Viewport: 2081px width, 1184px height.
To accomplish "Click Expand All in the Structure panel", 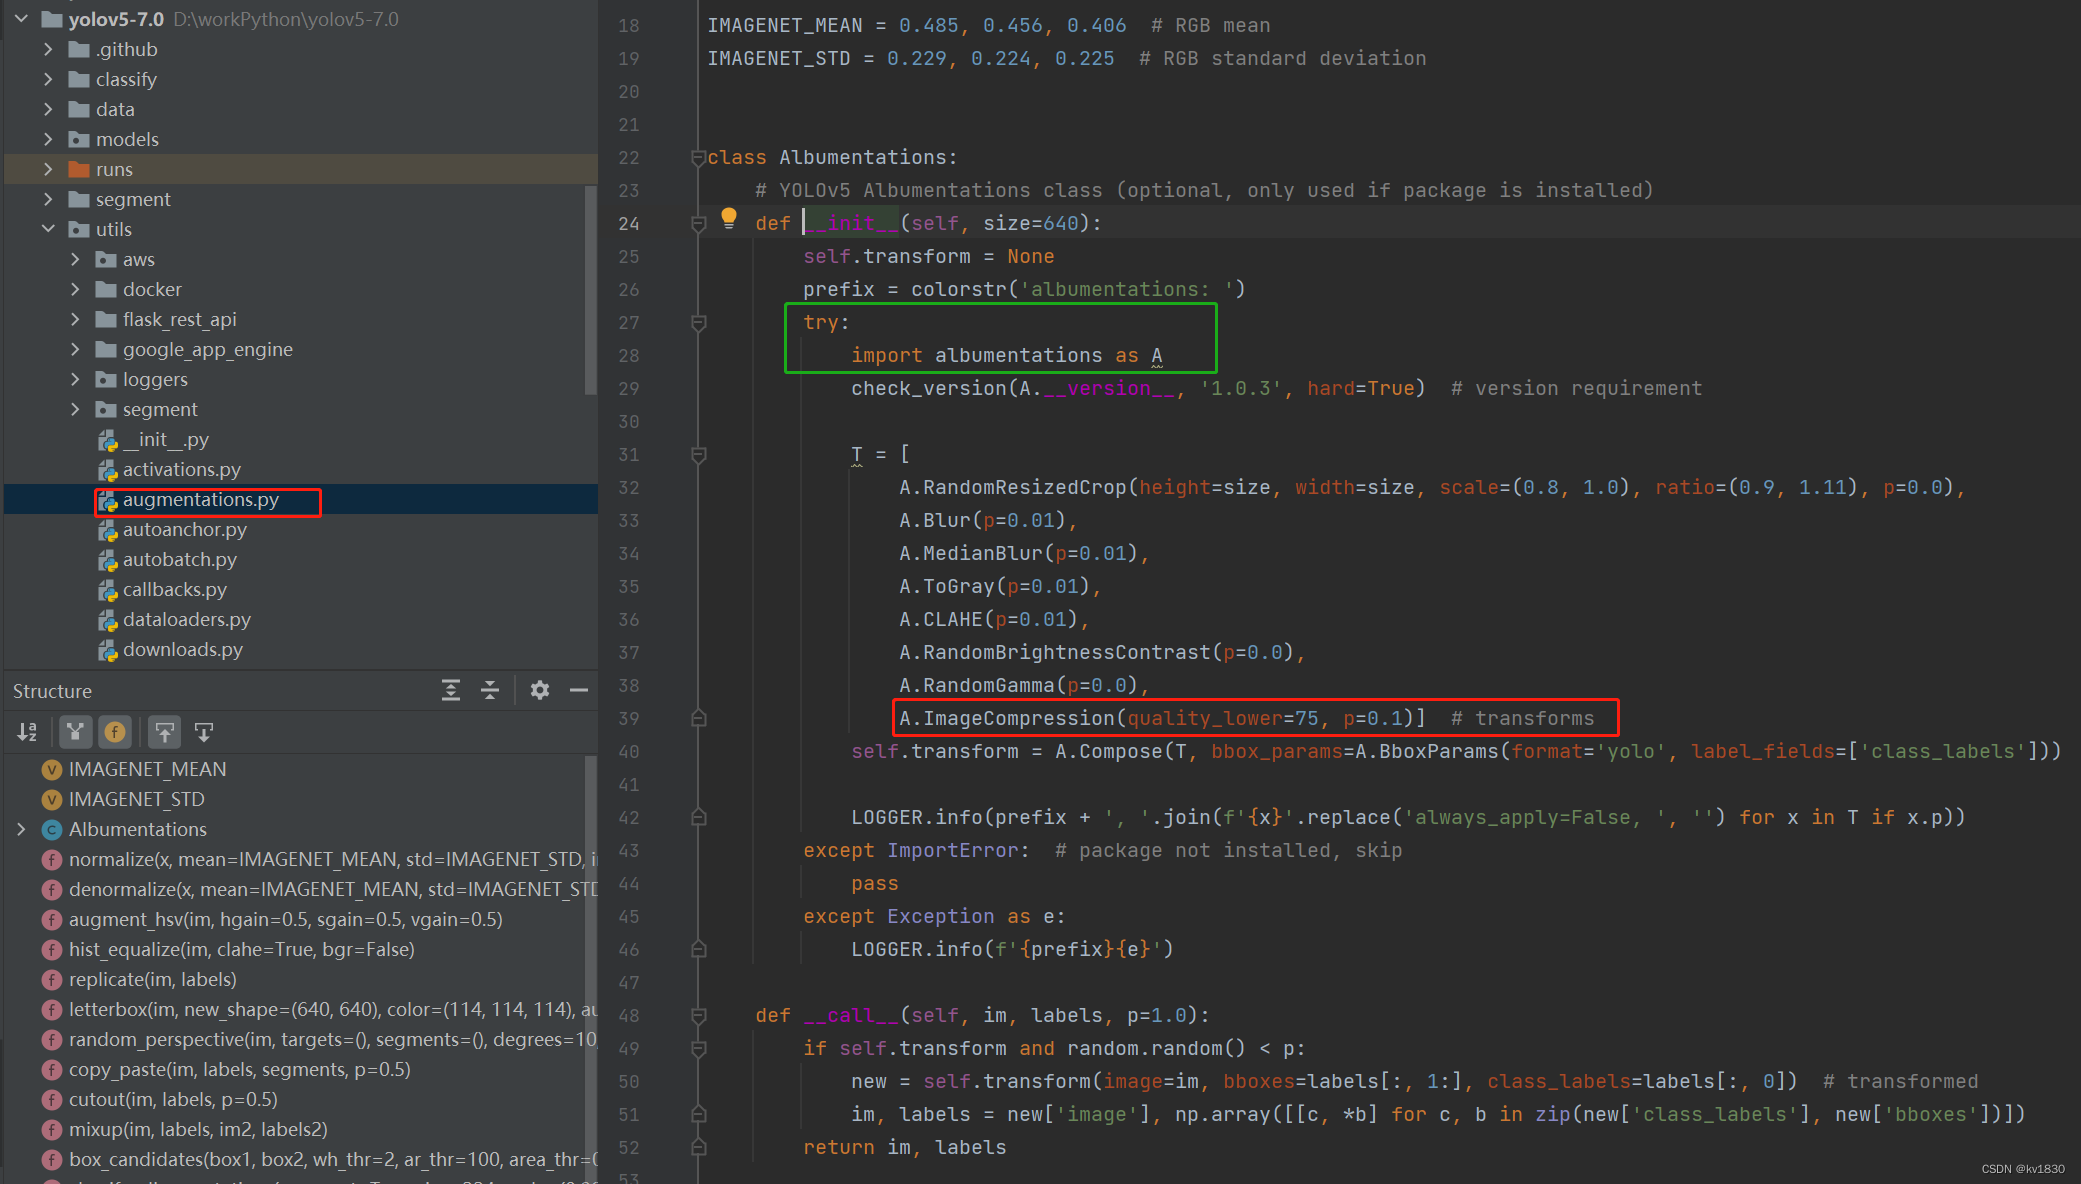I will point(451,690).
